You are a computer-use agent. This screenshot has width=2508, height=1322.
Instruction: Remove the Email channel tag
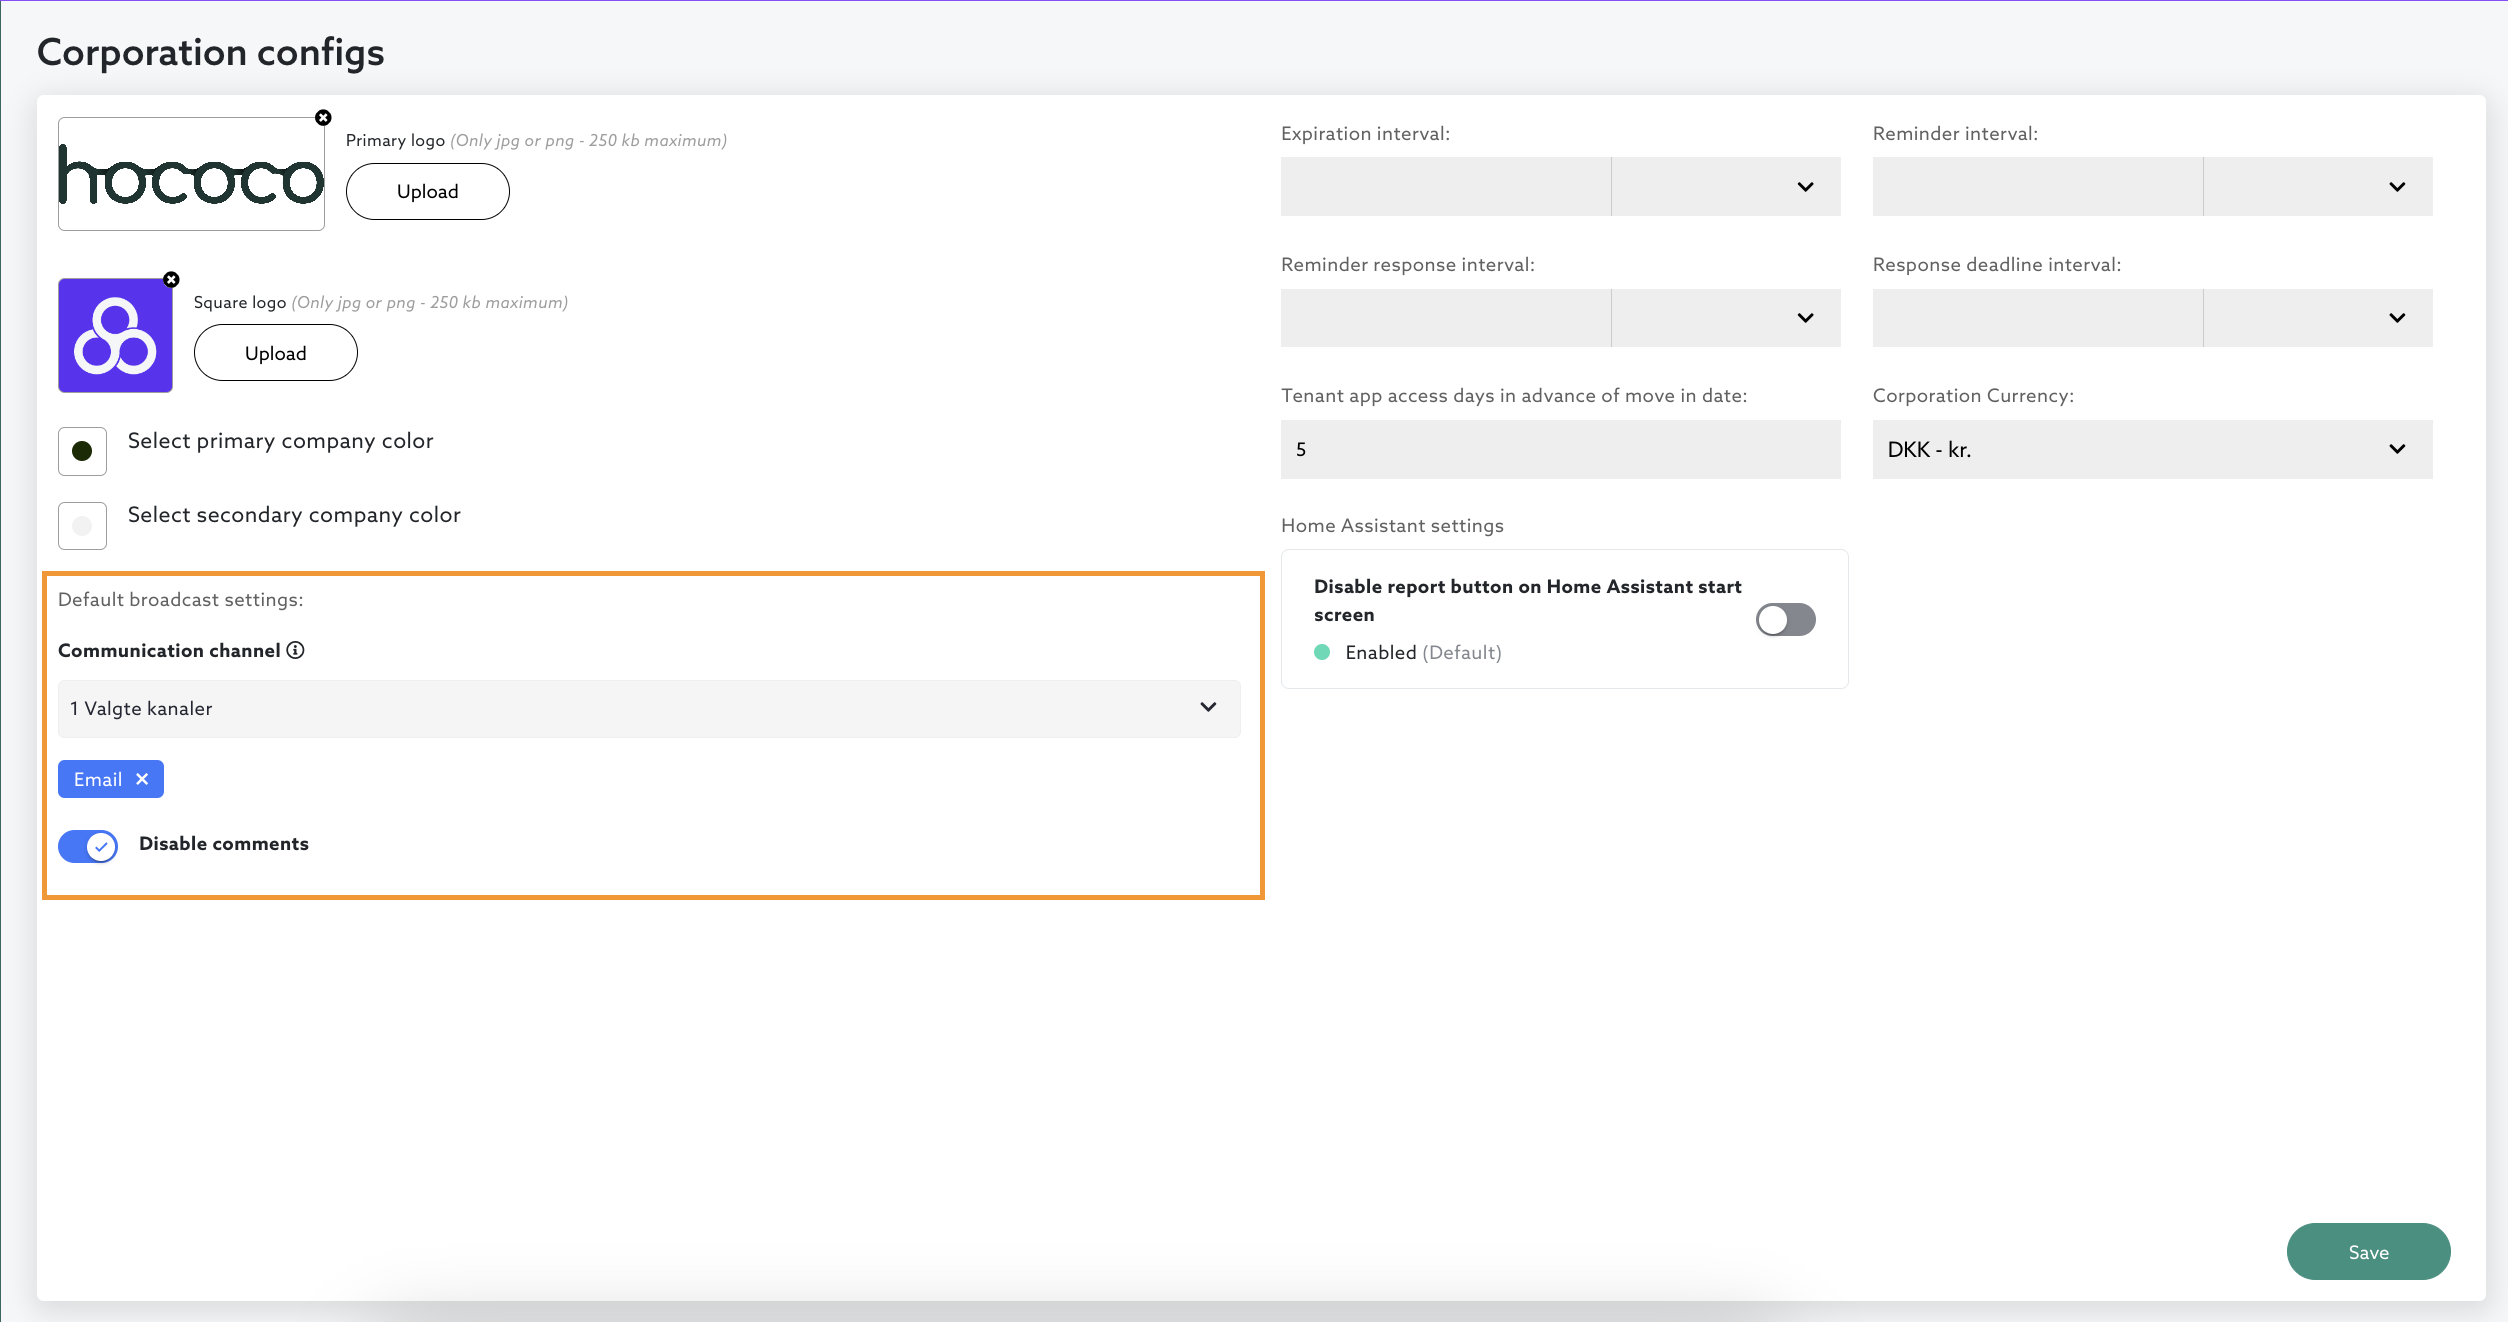142,779
